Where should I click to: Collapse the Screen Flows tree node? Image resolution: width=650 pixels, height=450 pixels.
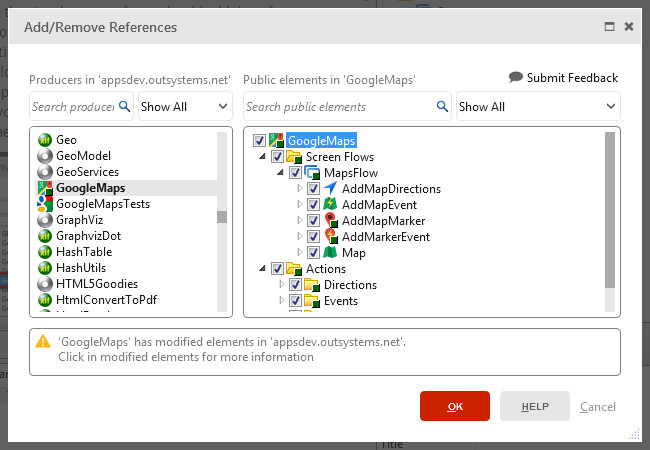click(263, 157)
